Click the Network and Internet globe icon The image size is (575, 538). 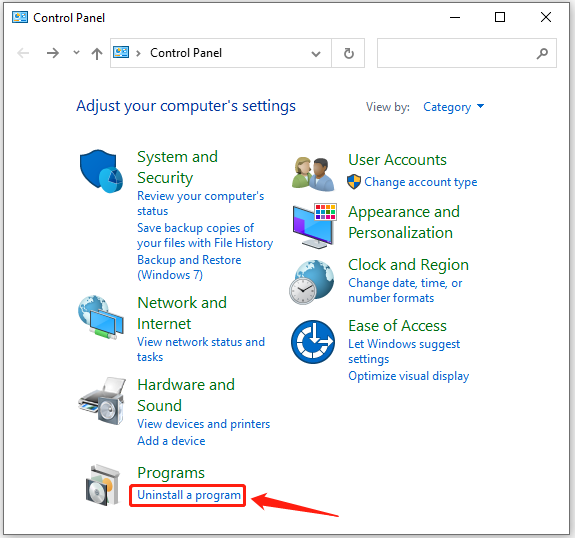pyautogui.click(x=100, y=317)
